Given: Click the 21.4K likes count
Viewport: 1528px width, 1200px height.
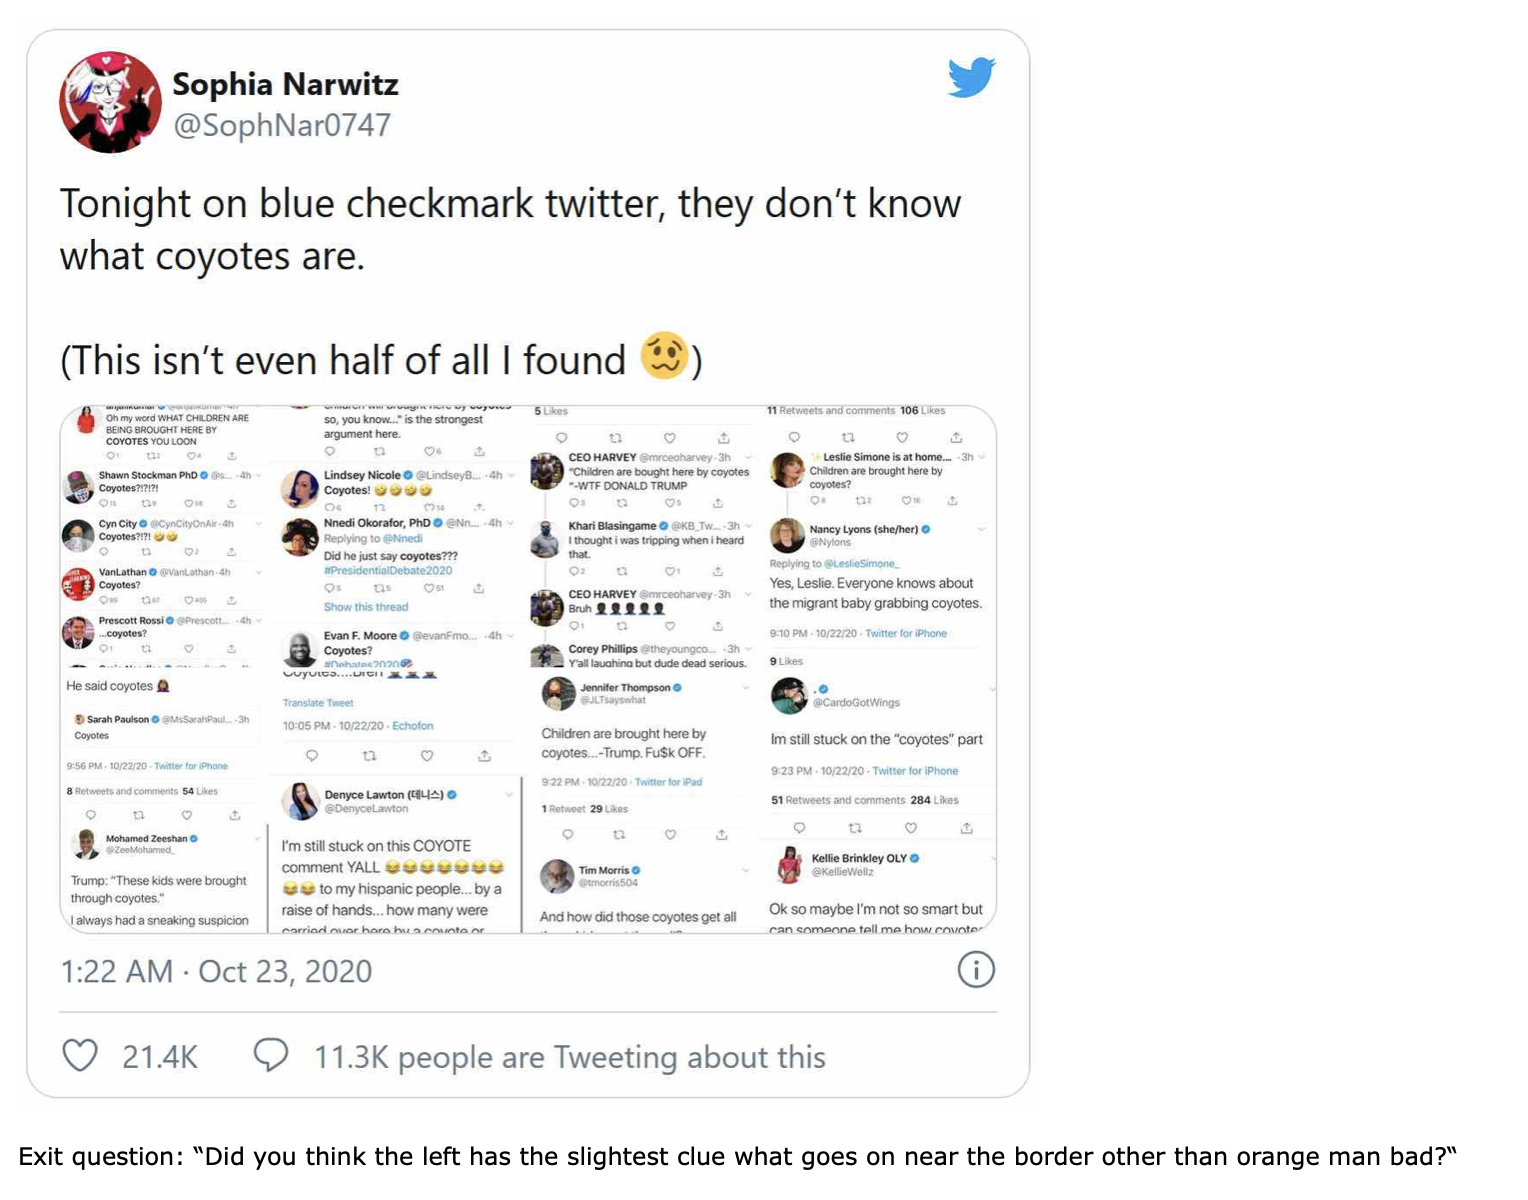Looking at the screenshot, I should point(160,1057).
